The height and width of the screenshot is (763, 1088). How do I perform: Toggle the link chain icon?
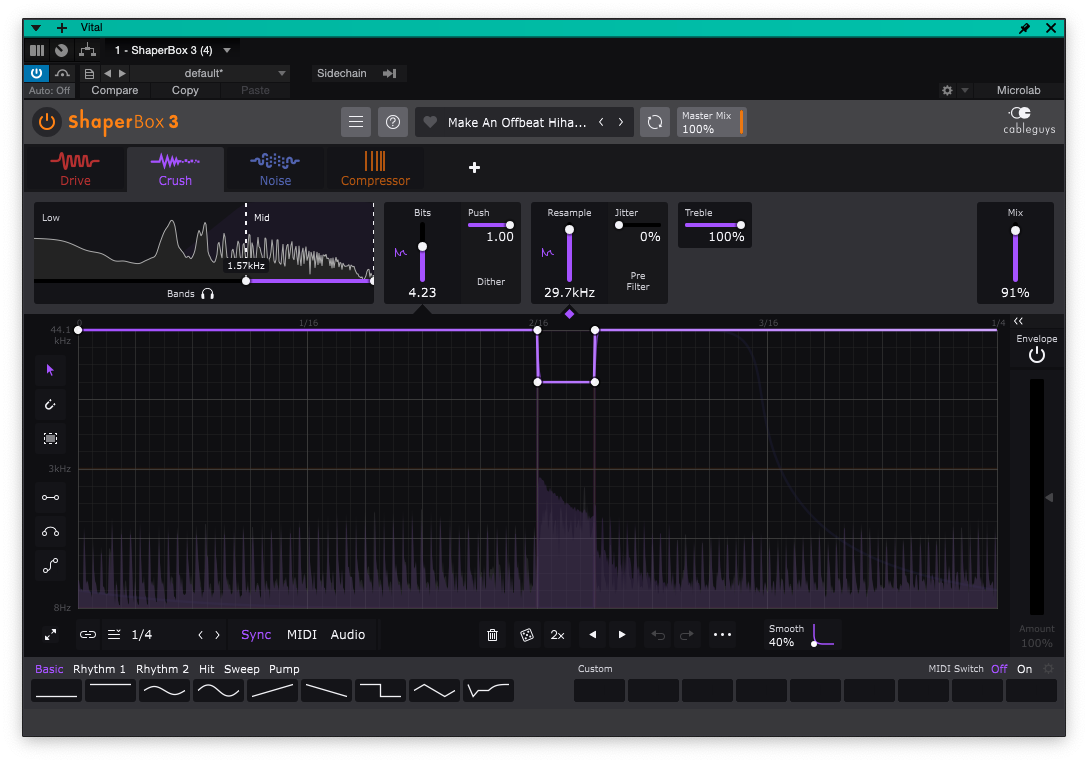87,635
